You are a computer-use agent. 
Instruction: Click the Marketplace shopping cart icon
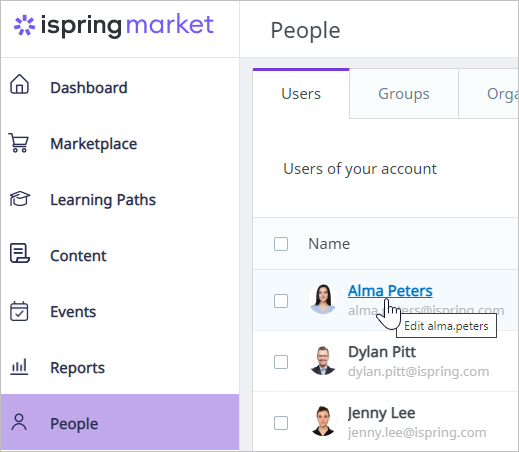point(19,143)
